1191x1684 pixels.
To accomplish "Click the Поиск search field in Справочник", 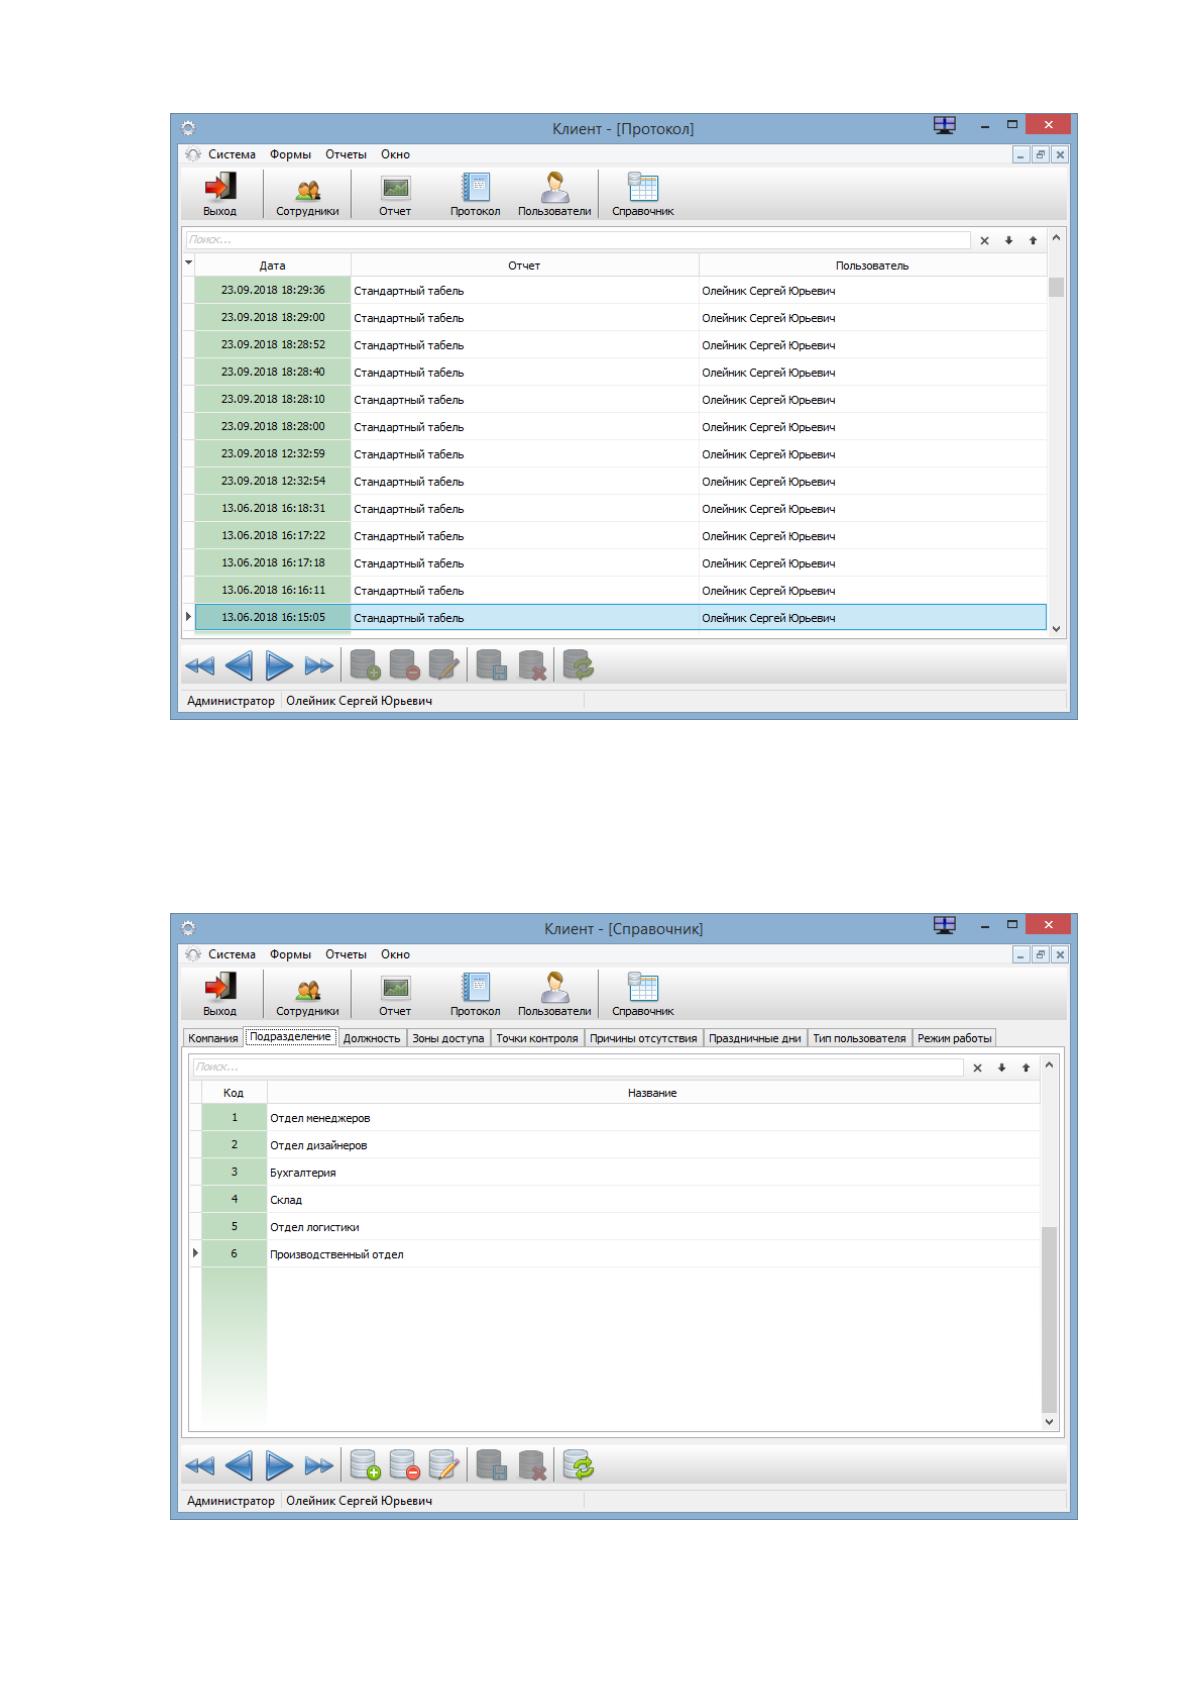I will 578,1067.
